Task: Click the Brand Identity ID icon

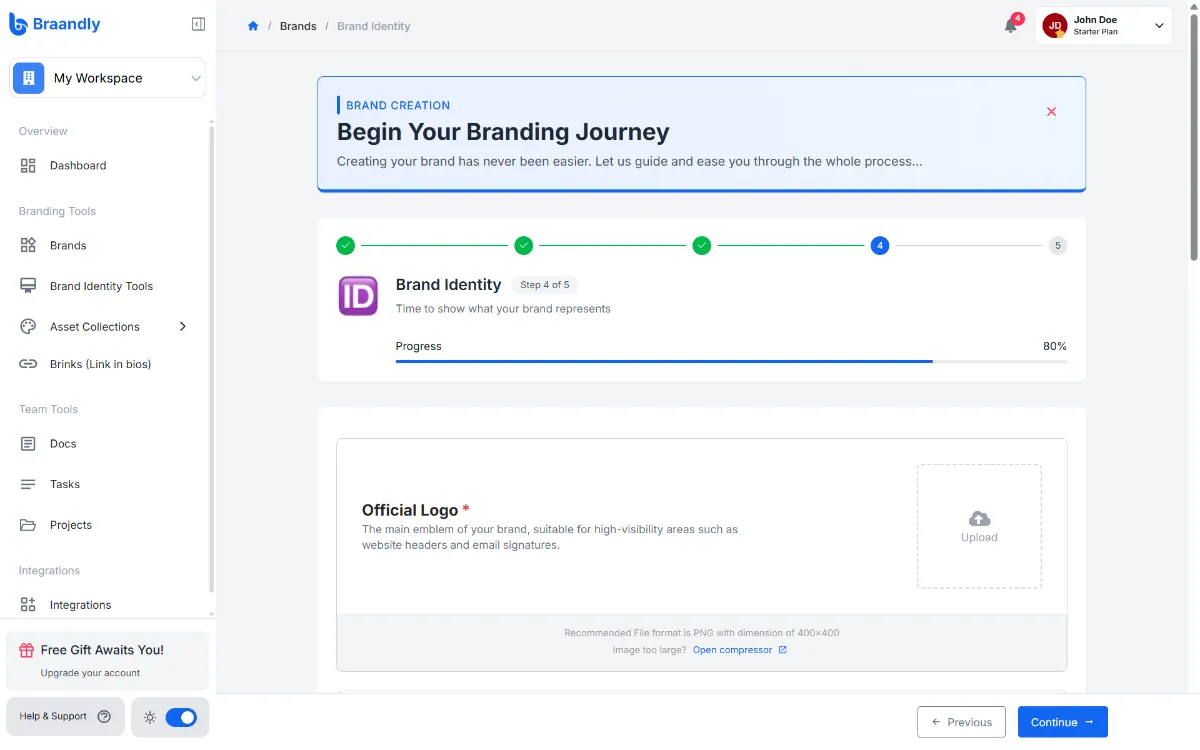Action: pyautogui.click(x=358, y=296)
